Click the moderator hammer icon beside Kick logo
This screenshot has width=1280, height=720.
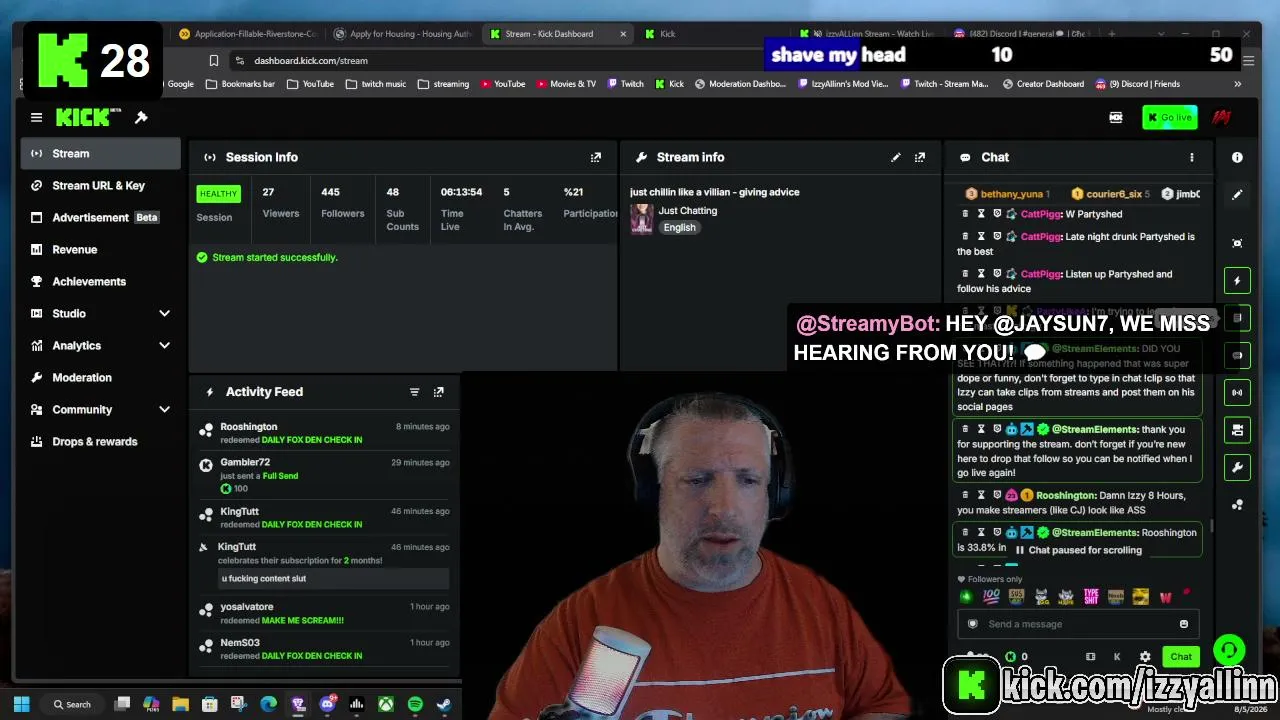tap(141, 118)
